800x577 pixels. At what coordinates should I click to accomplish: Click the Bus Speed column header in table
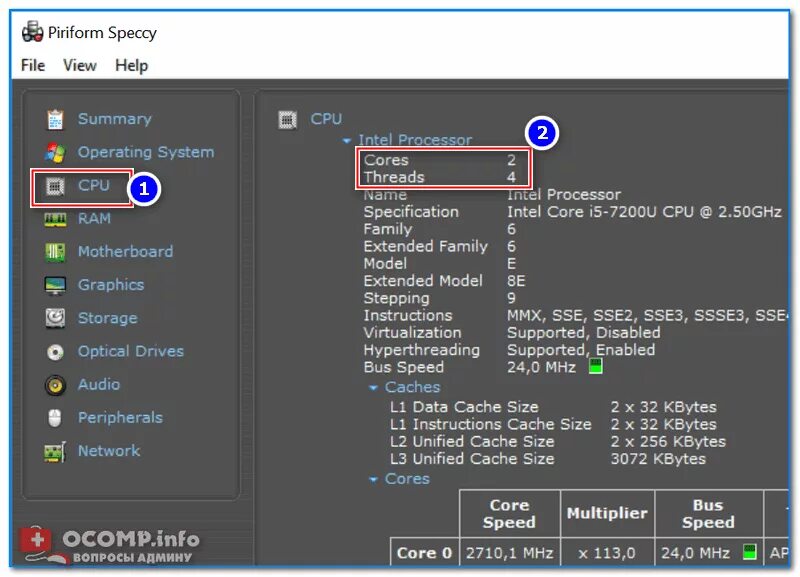[708, 514]
